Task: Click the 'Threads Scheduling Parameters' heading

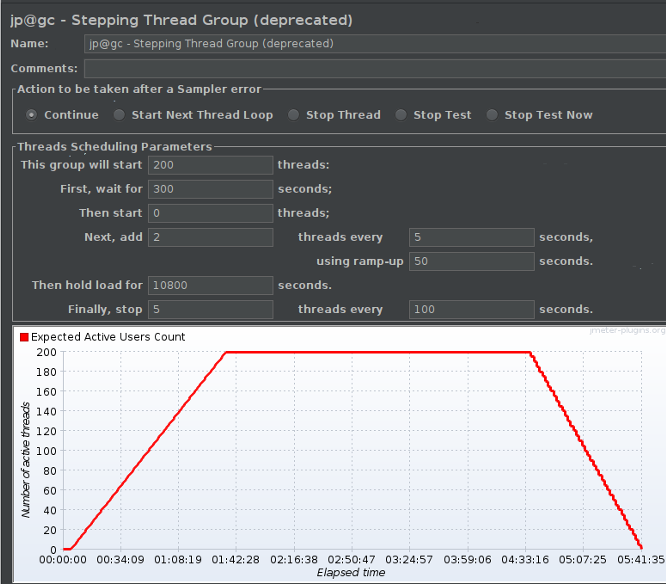Action: click(x=115, y=147)
